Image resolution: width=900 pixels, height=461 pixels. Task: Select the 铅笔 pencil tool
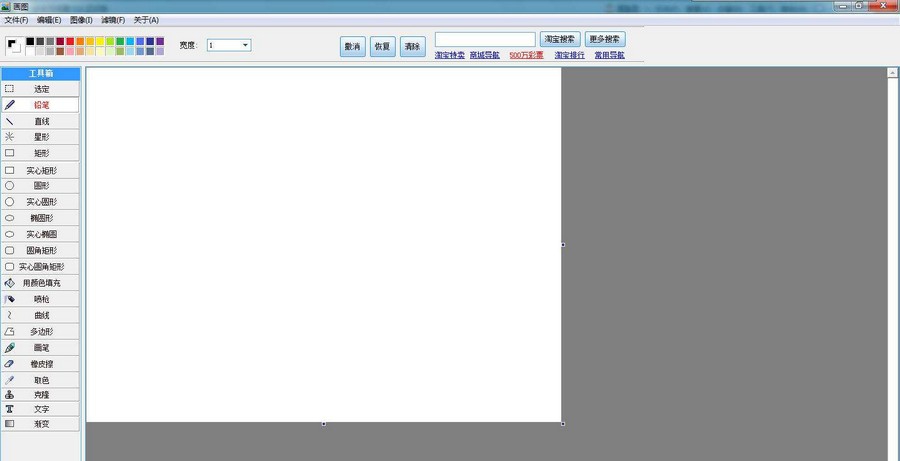40,105
